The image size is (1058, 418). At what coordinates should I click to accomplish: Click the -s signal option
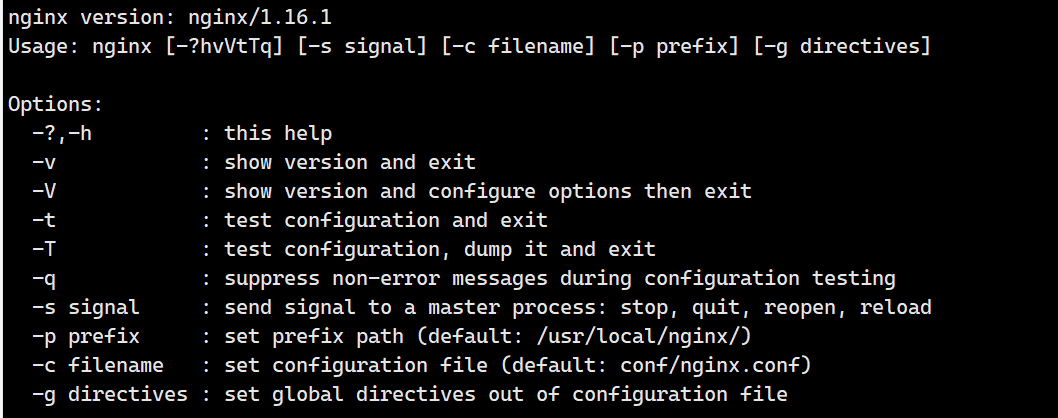[x=86, y=308]
